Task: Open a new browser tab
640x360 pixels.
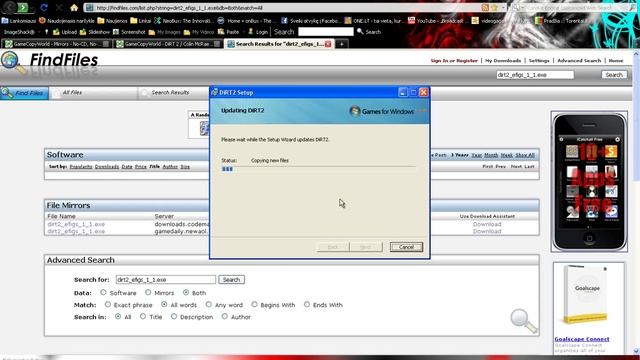Action: click(342, 44)
